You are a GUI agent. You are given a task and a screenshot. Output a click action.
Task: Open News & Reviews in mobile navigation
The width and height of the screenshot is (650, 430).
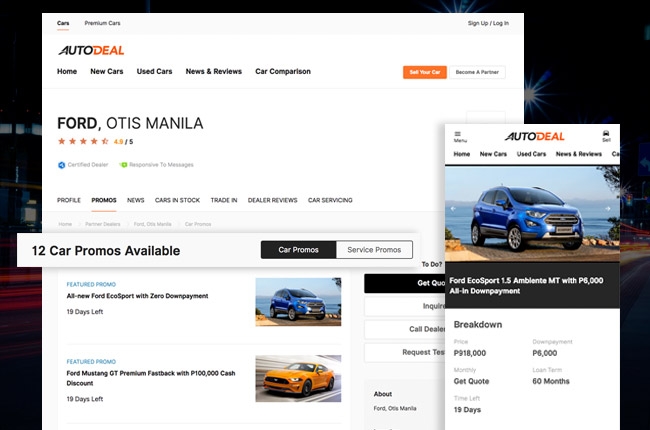point(579,154)
